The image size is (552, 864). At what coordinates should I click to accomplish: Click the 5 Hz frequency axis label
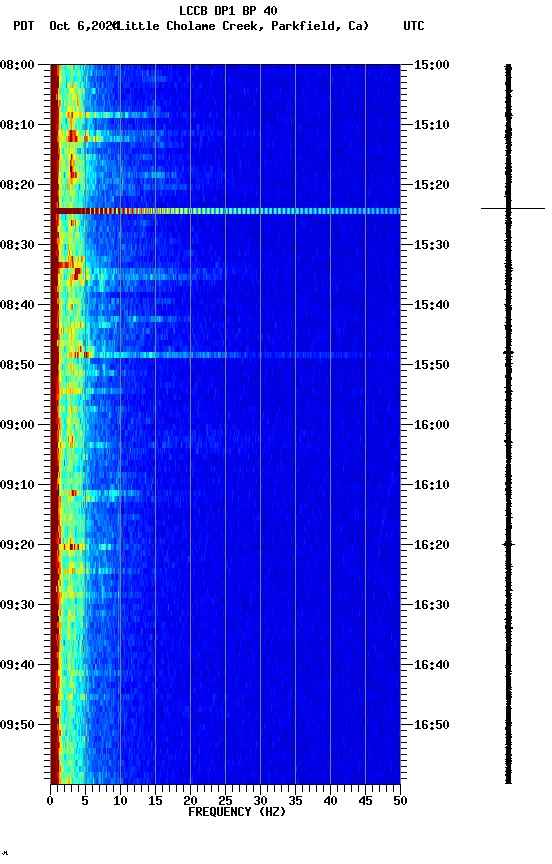(85, 801)
